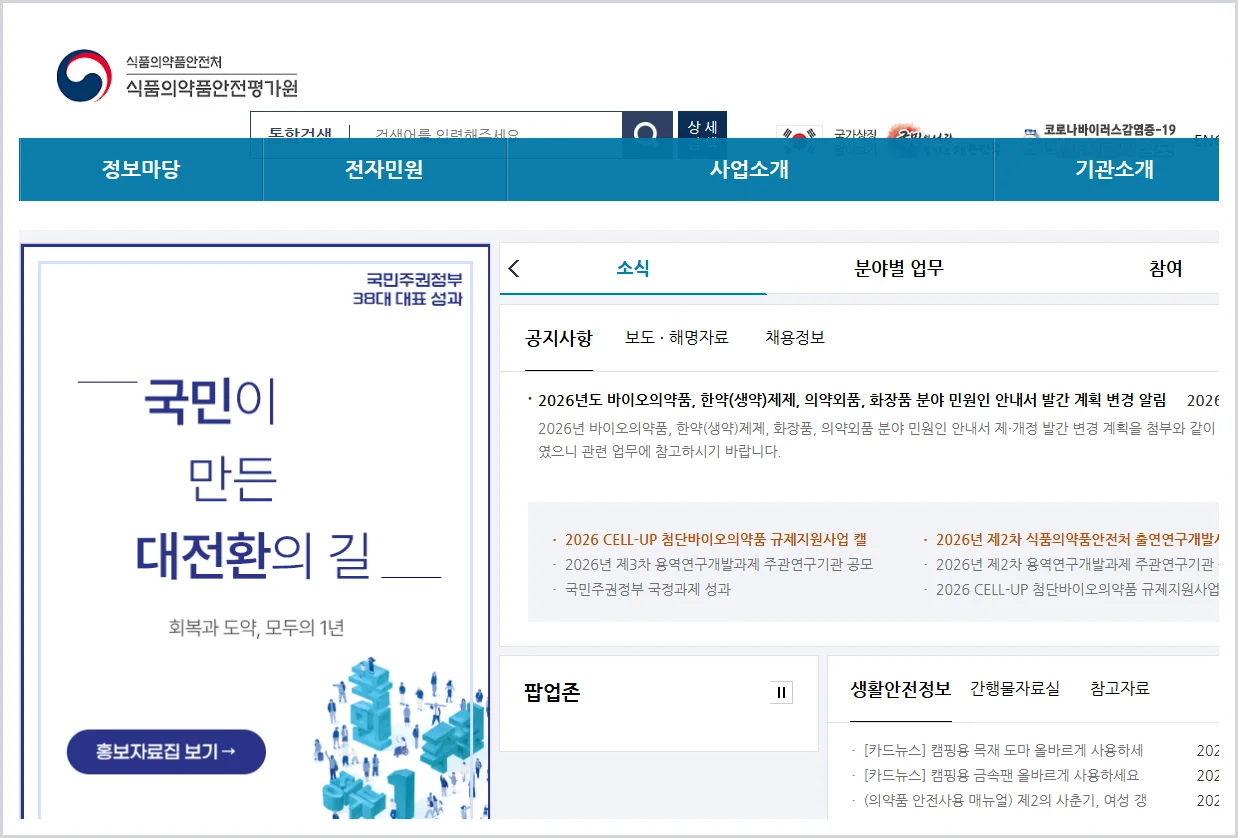Open 2026년 제3차 용역연구개발과제 주관연구기관 공모

719,564
